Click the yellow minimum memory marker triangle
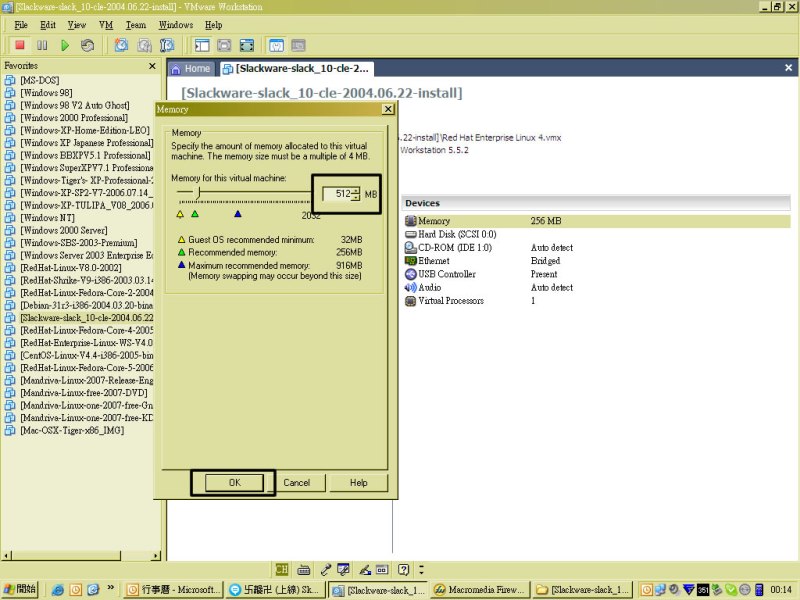The width and height of the screenshot is (800, 600). pyautogui.click(x=180, y=214)
